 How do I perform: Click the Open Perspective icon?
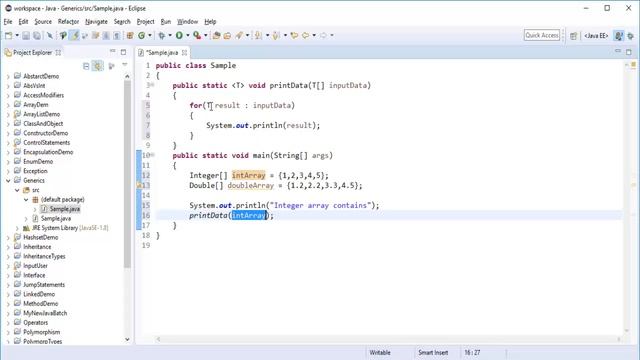(573, 36)
